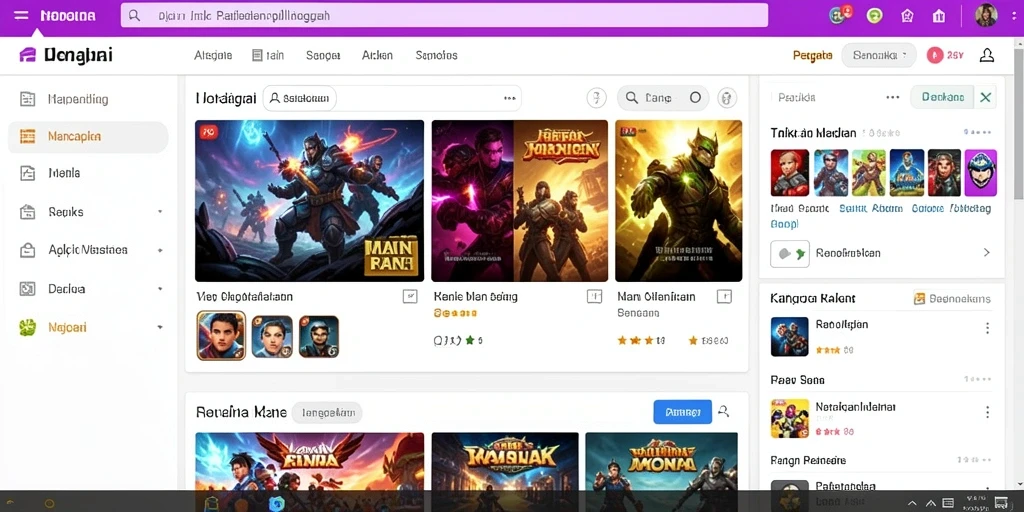Focus the Dang search field
Image resolution: width=1024 pixels, height=512 pixels.
click(663, 98)
